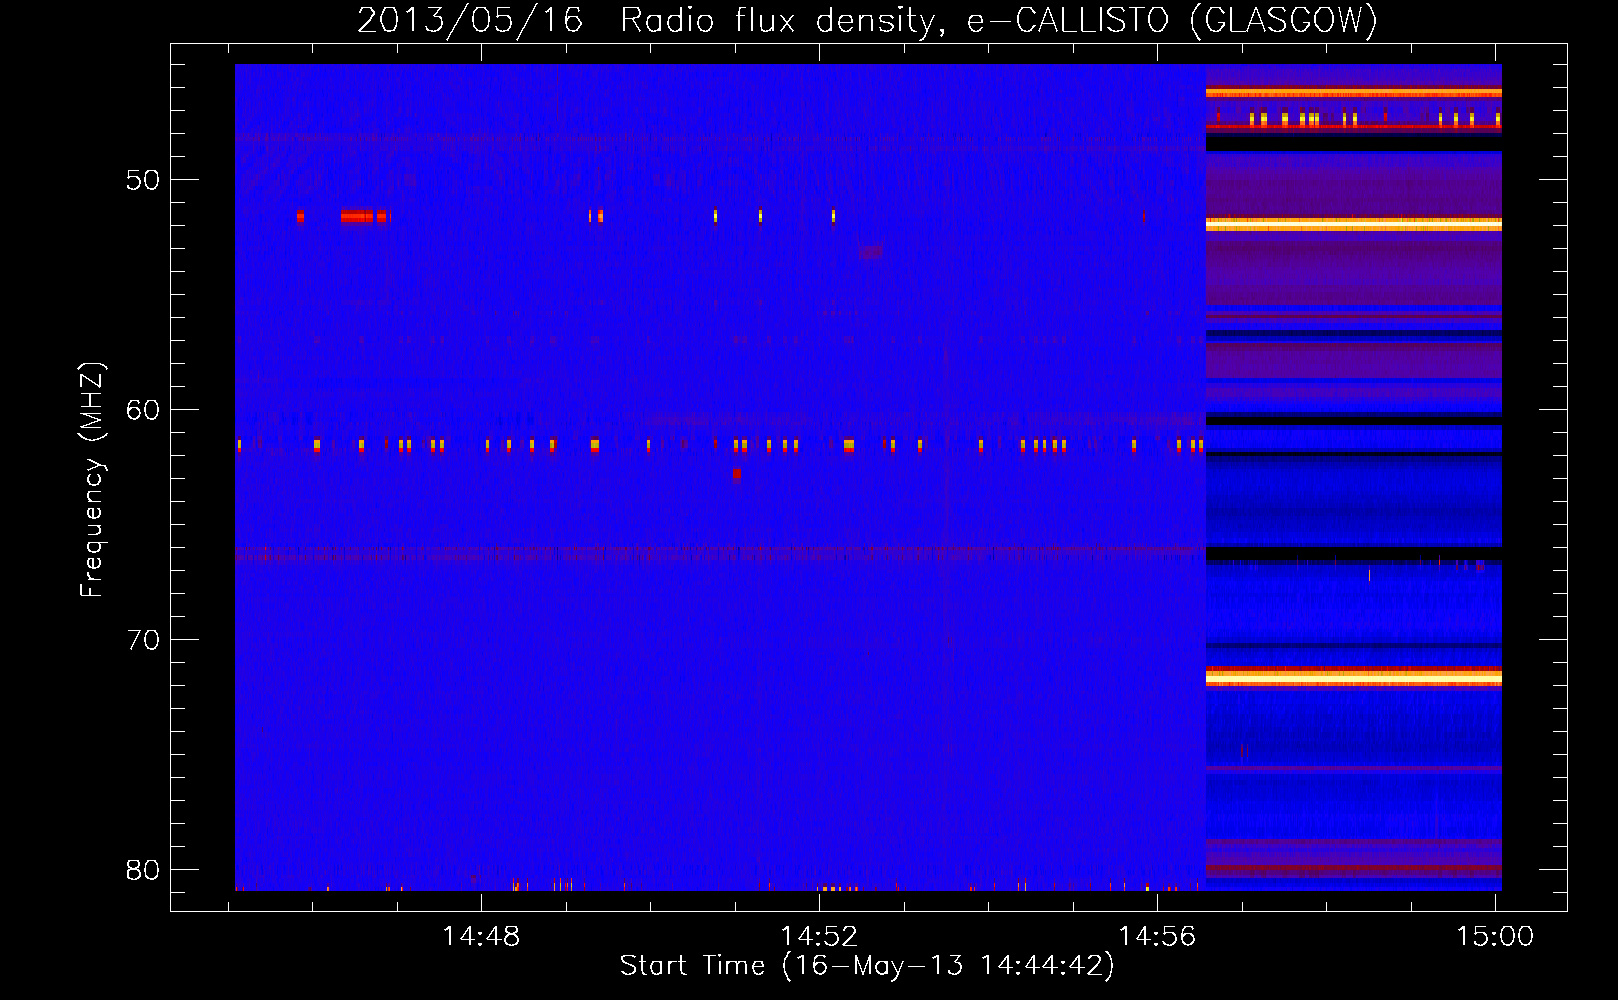The width and height of the screenshot is (1618, 1000).
Task: Click the bright yellow-white band near 72 MHz
Action: pos(1354,678)
